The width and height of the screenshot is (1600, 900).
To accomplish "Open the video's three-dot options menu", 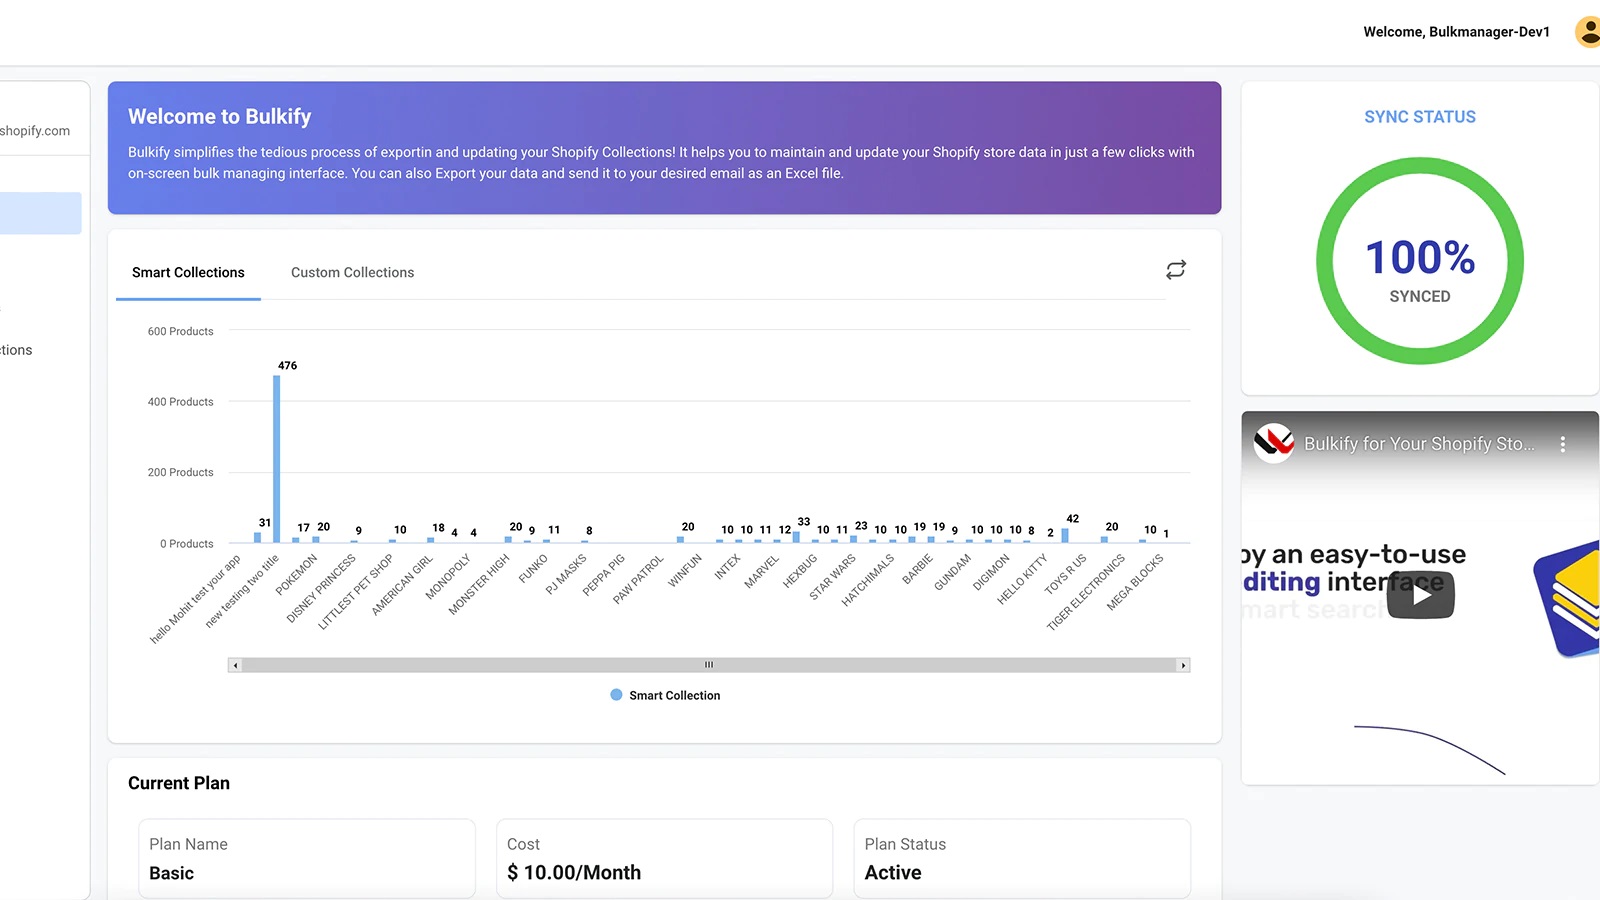I will (1562, 444).
